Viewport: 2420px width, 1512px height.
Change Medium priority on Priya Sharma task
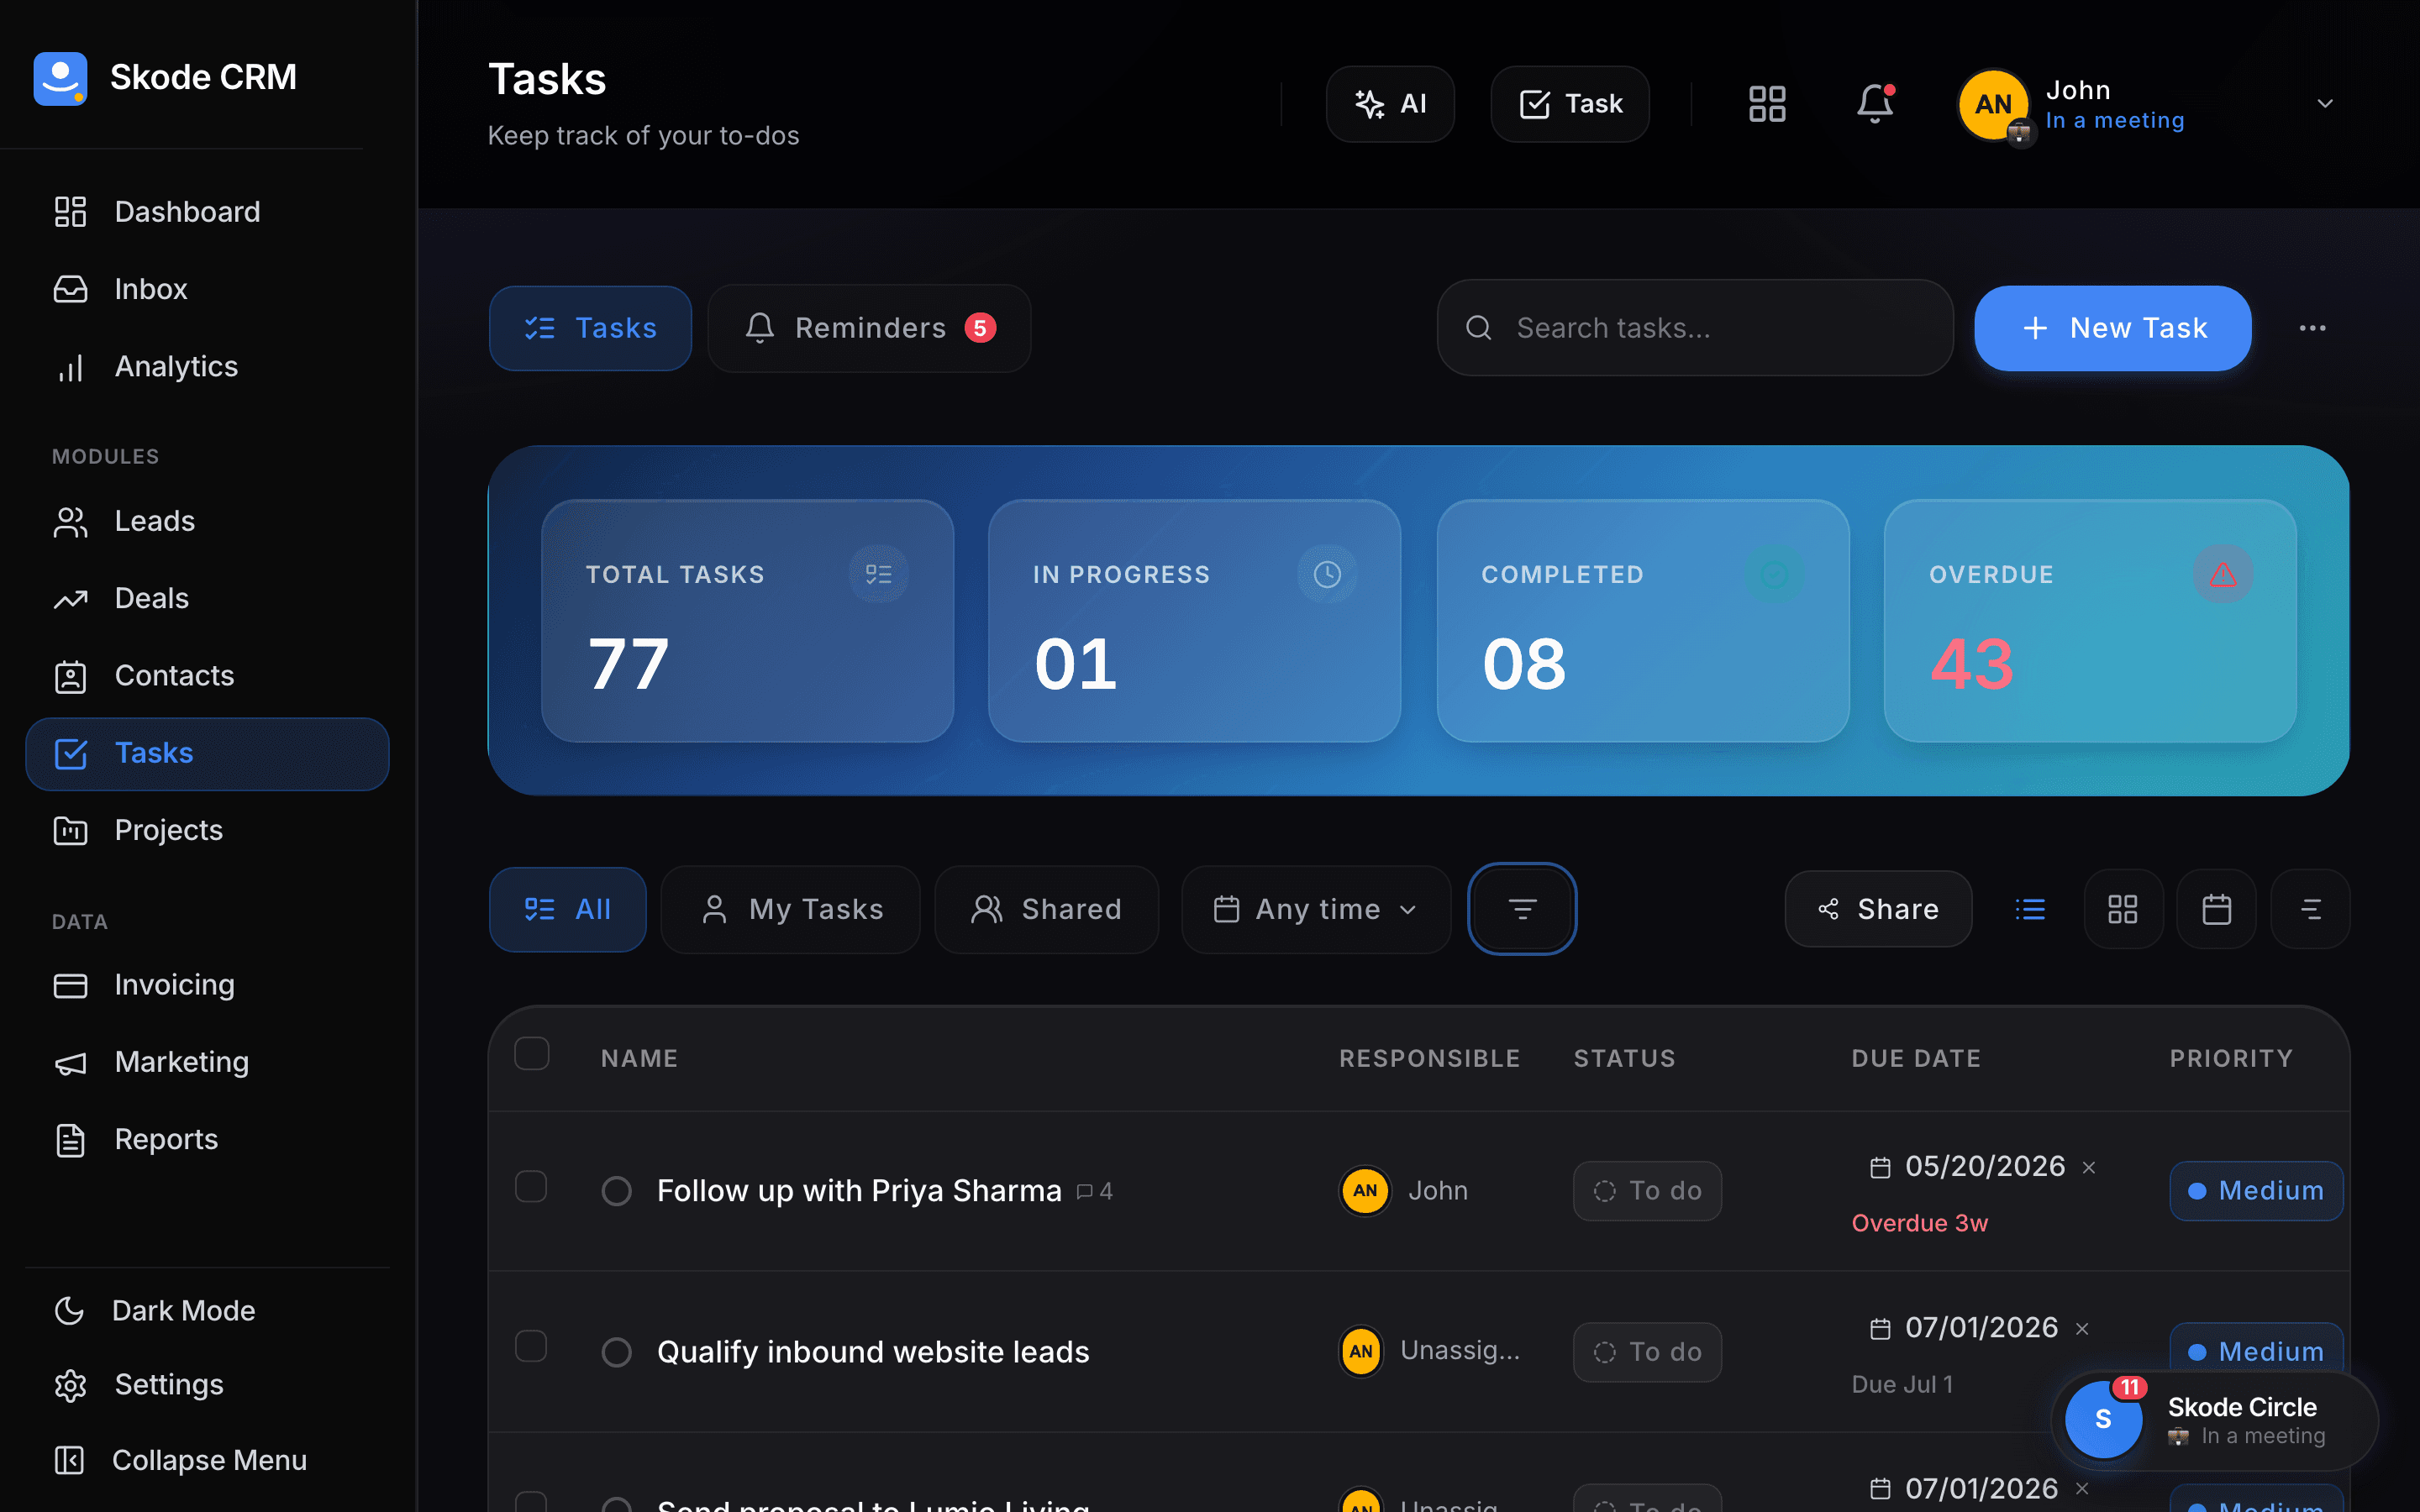(2256, 1191)
